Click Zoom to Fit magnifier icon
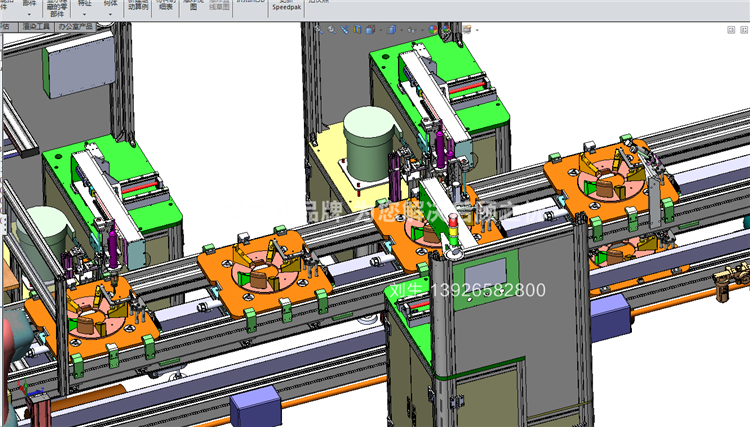The width and height of the screenshot is (750, 427). [x=318, y=30]
